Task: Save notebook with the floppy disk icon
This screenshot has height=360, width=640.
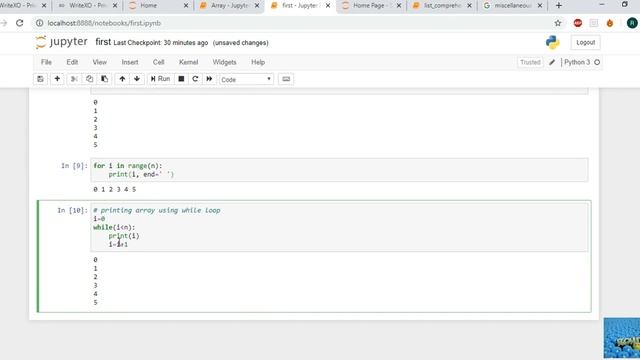Action: (40, 79)
